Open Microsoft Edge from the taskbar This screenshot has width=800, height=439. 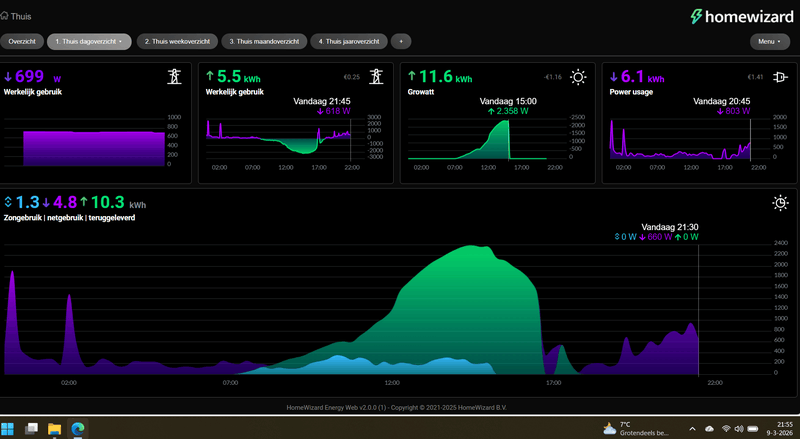(x=76, y=428)
